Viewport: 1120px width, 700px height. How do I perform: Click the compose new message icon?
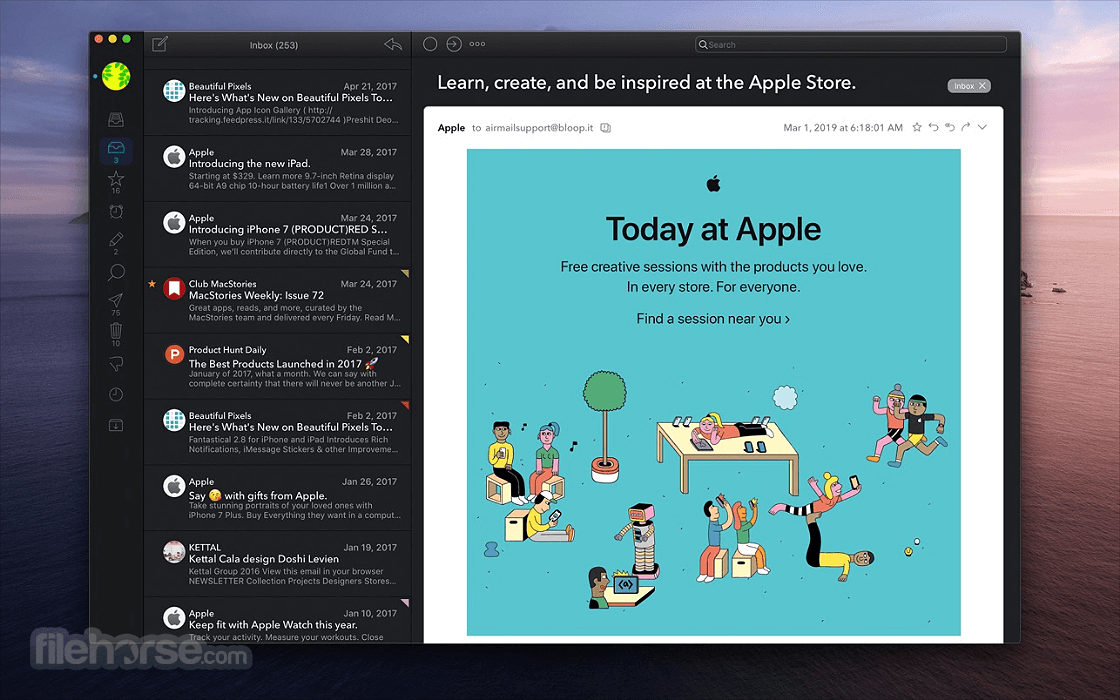[160, 44]
